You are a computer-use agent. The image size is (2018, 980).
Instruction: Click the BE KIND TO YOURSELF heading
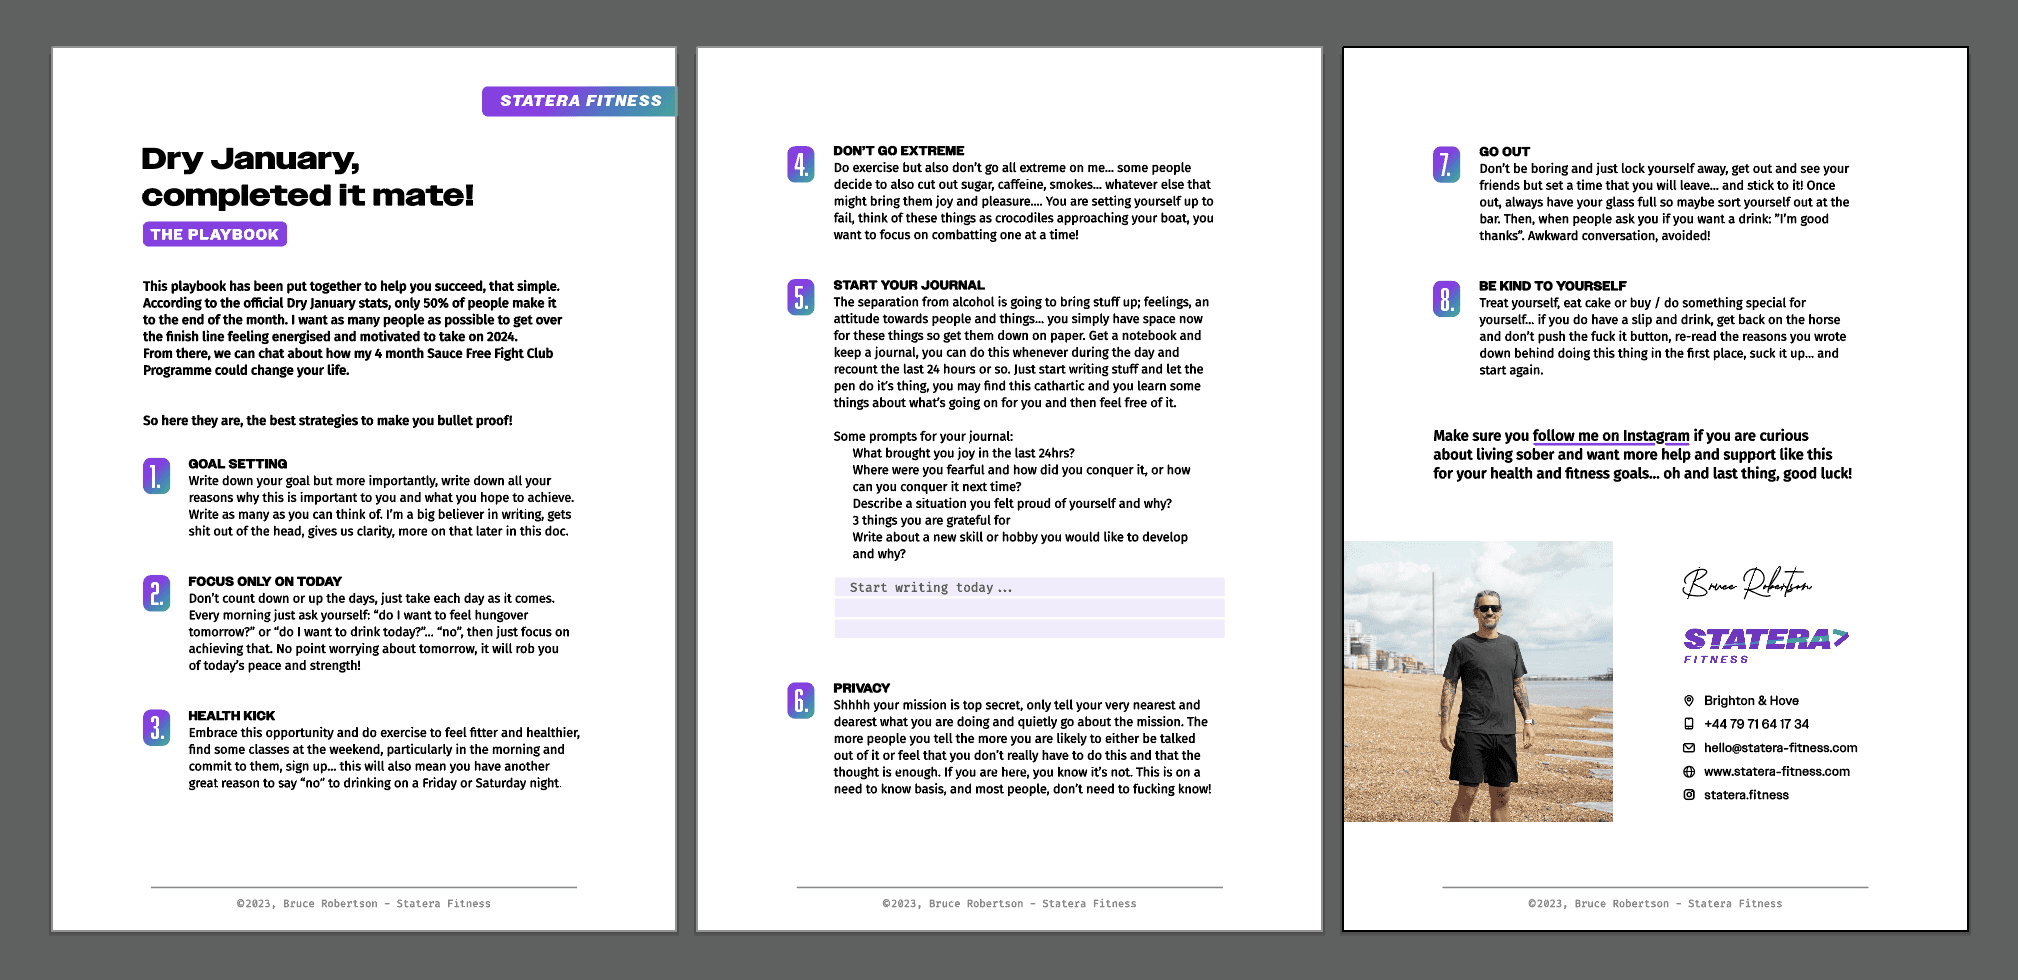pos(1553,286)
